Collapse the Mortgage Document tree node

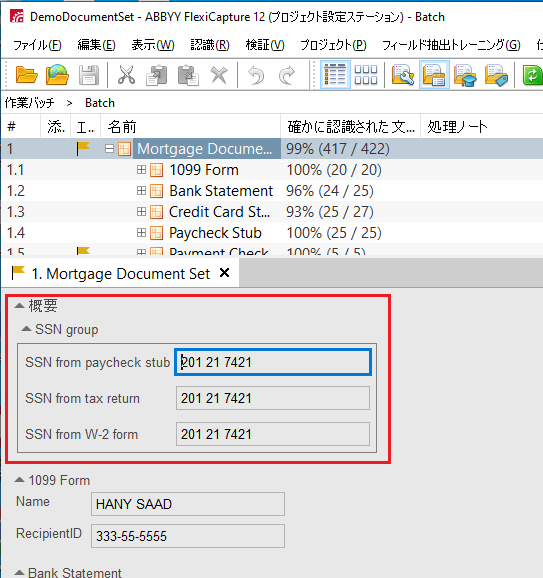point(109,149)
